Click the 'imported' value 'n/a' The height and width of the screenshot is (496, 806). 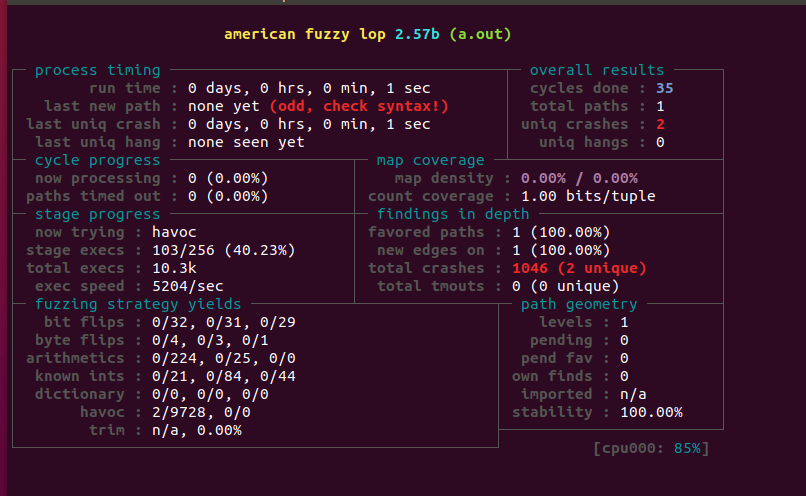click(x=633, y=394)
